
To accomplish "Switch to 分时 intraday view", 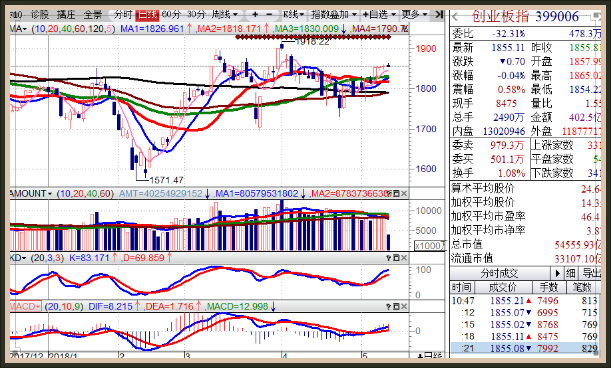I will click(123, 15).
